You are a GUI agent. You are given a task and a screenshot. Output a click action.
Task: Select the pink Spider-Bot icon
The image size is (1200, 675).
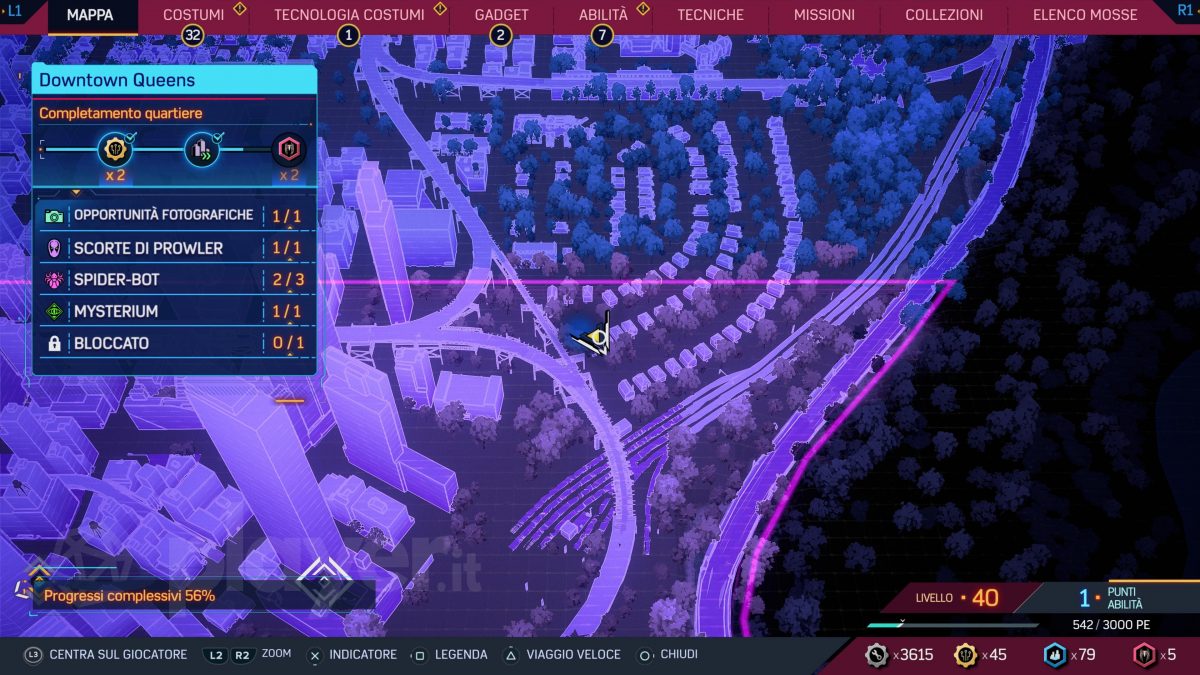54,280
